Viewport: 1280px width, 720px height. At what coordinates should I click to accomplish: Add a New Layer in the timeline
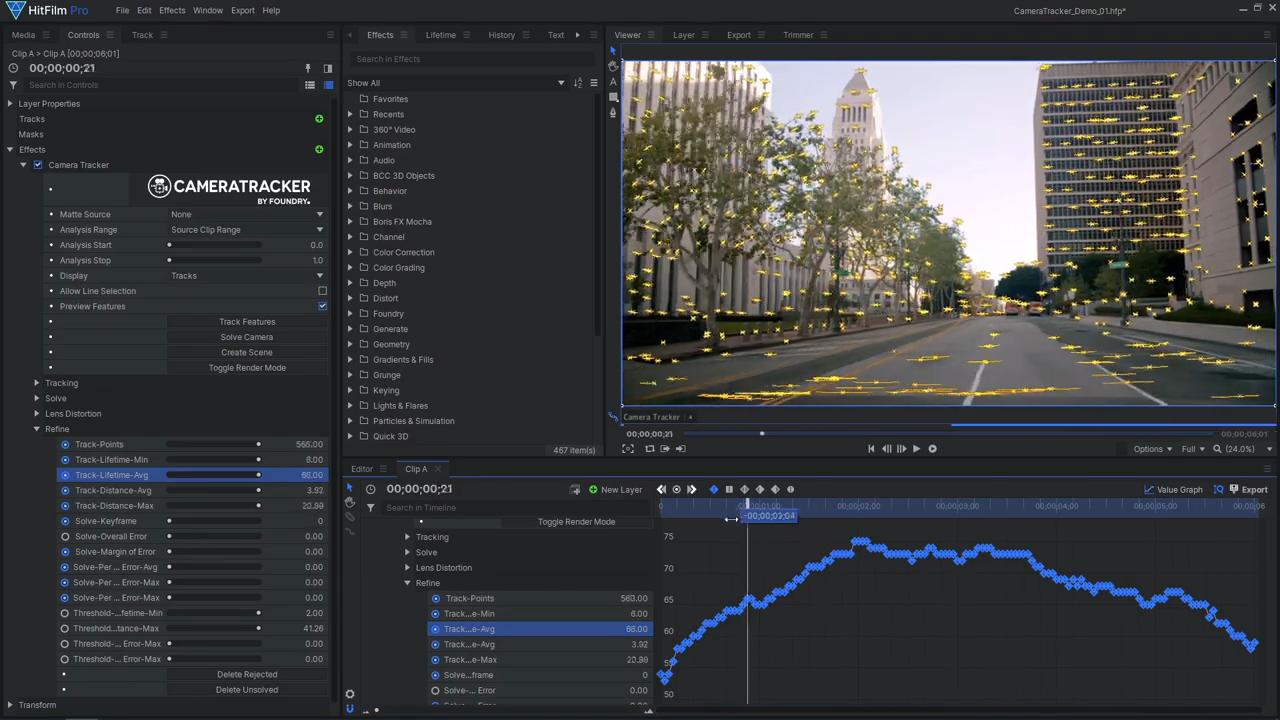pos(615,490)
